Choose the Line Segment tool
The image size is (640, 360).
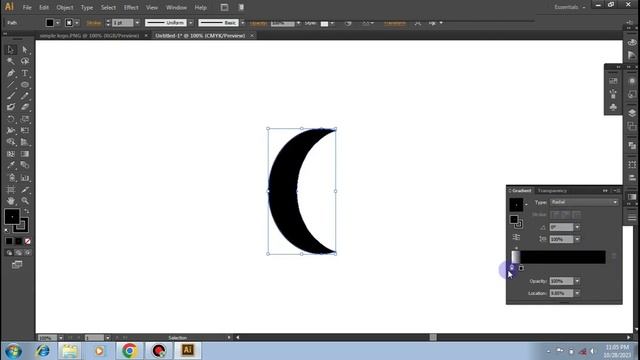click(x=11, y=84)
